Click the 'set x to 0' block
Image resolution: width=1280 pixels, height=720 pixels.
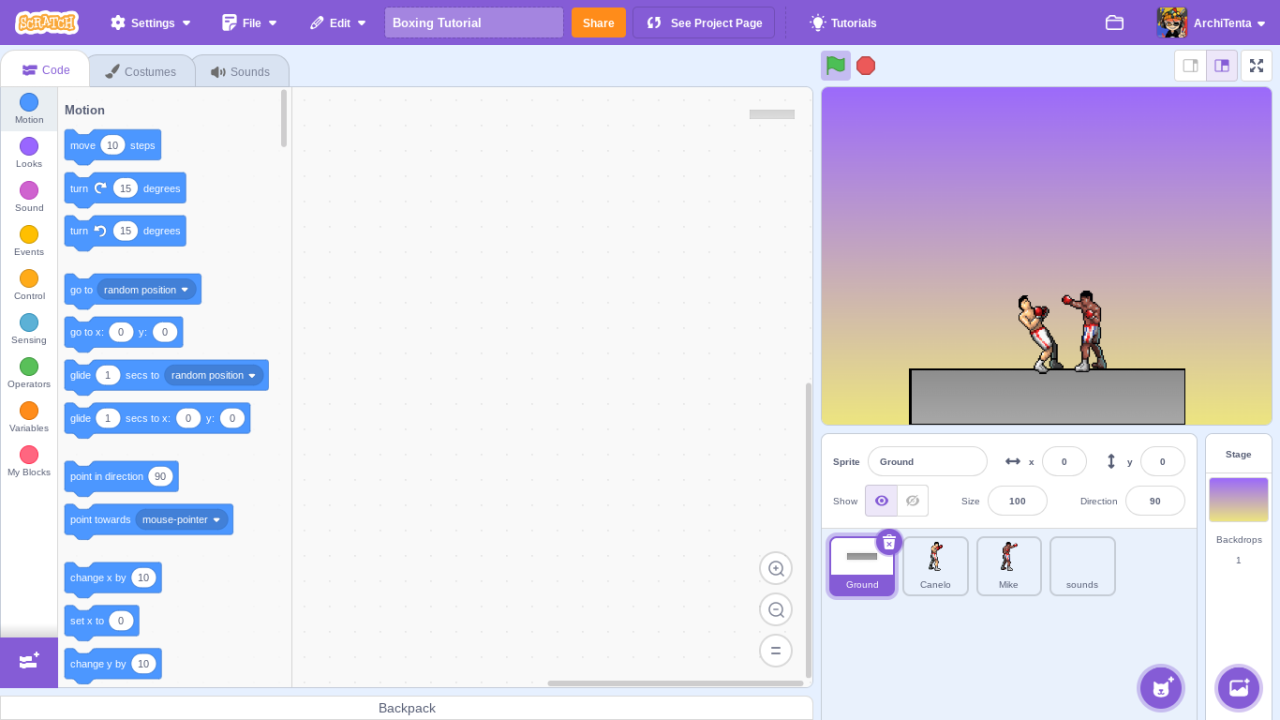pyautogui.click(x=101, y=621)
